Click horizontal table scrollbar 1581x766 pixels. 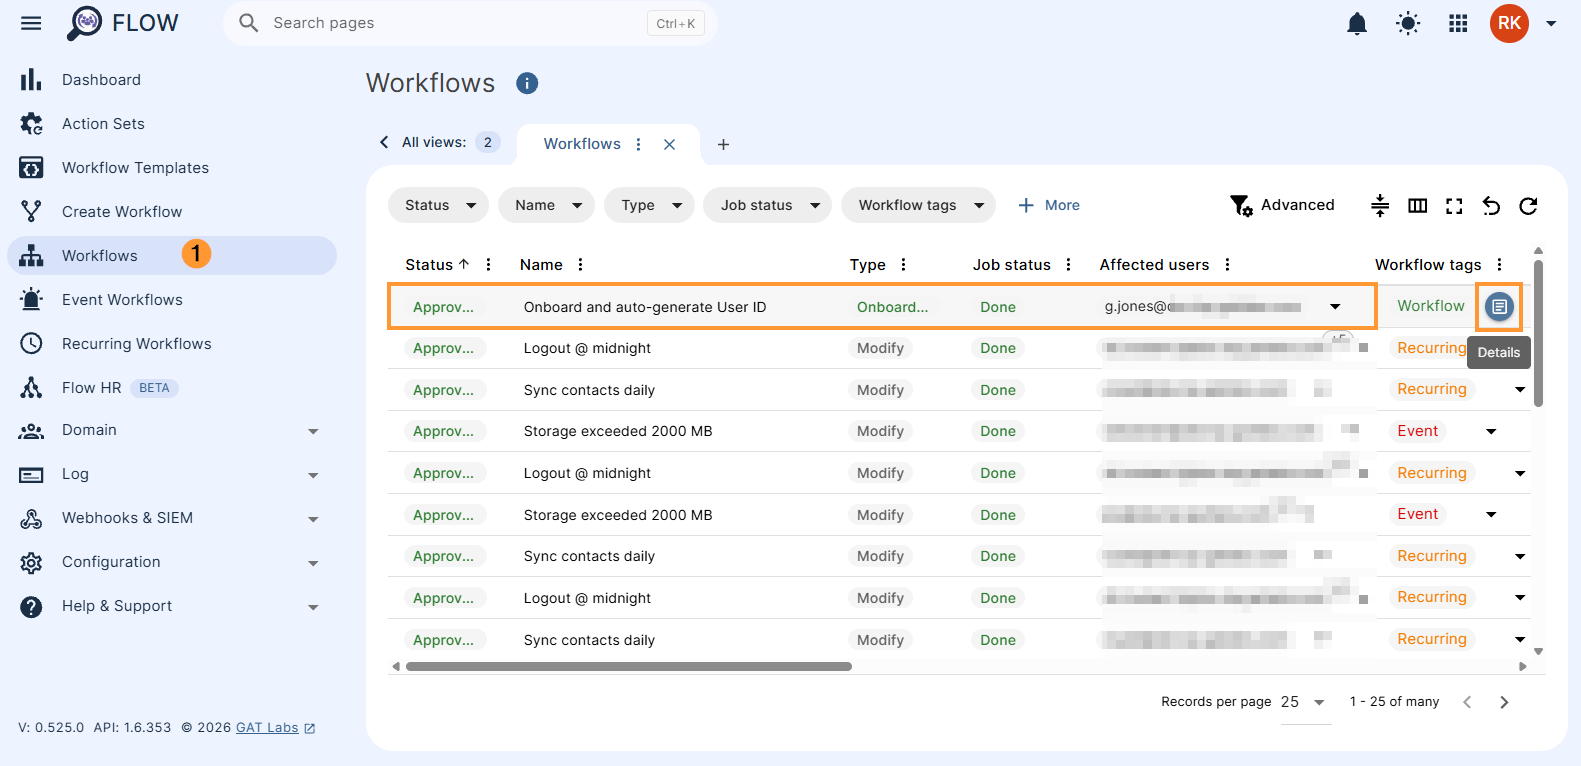629,666
